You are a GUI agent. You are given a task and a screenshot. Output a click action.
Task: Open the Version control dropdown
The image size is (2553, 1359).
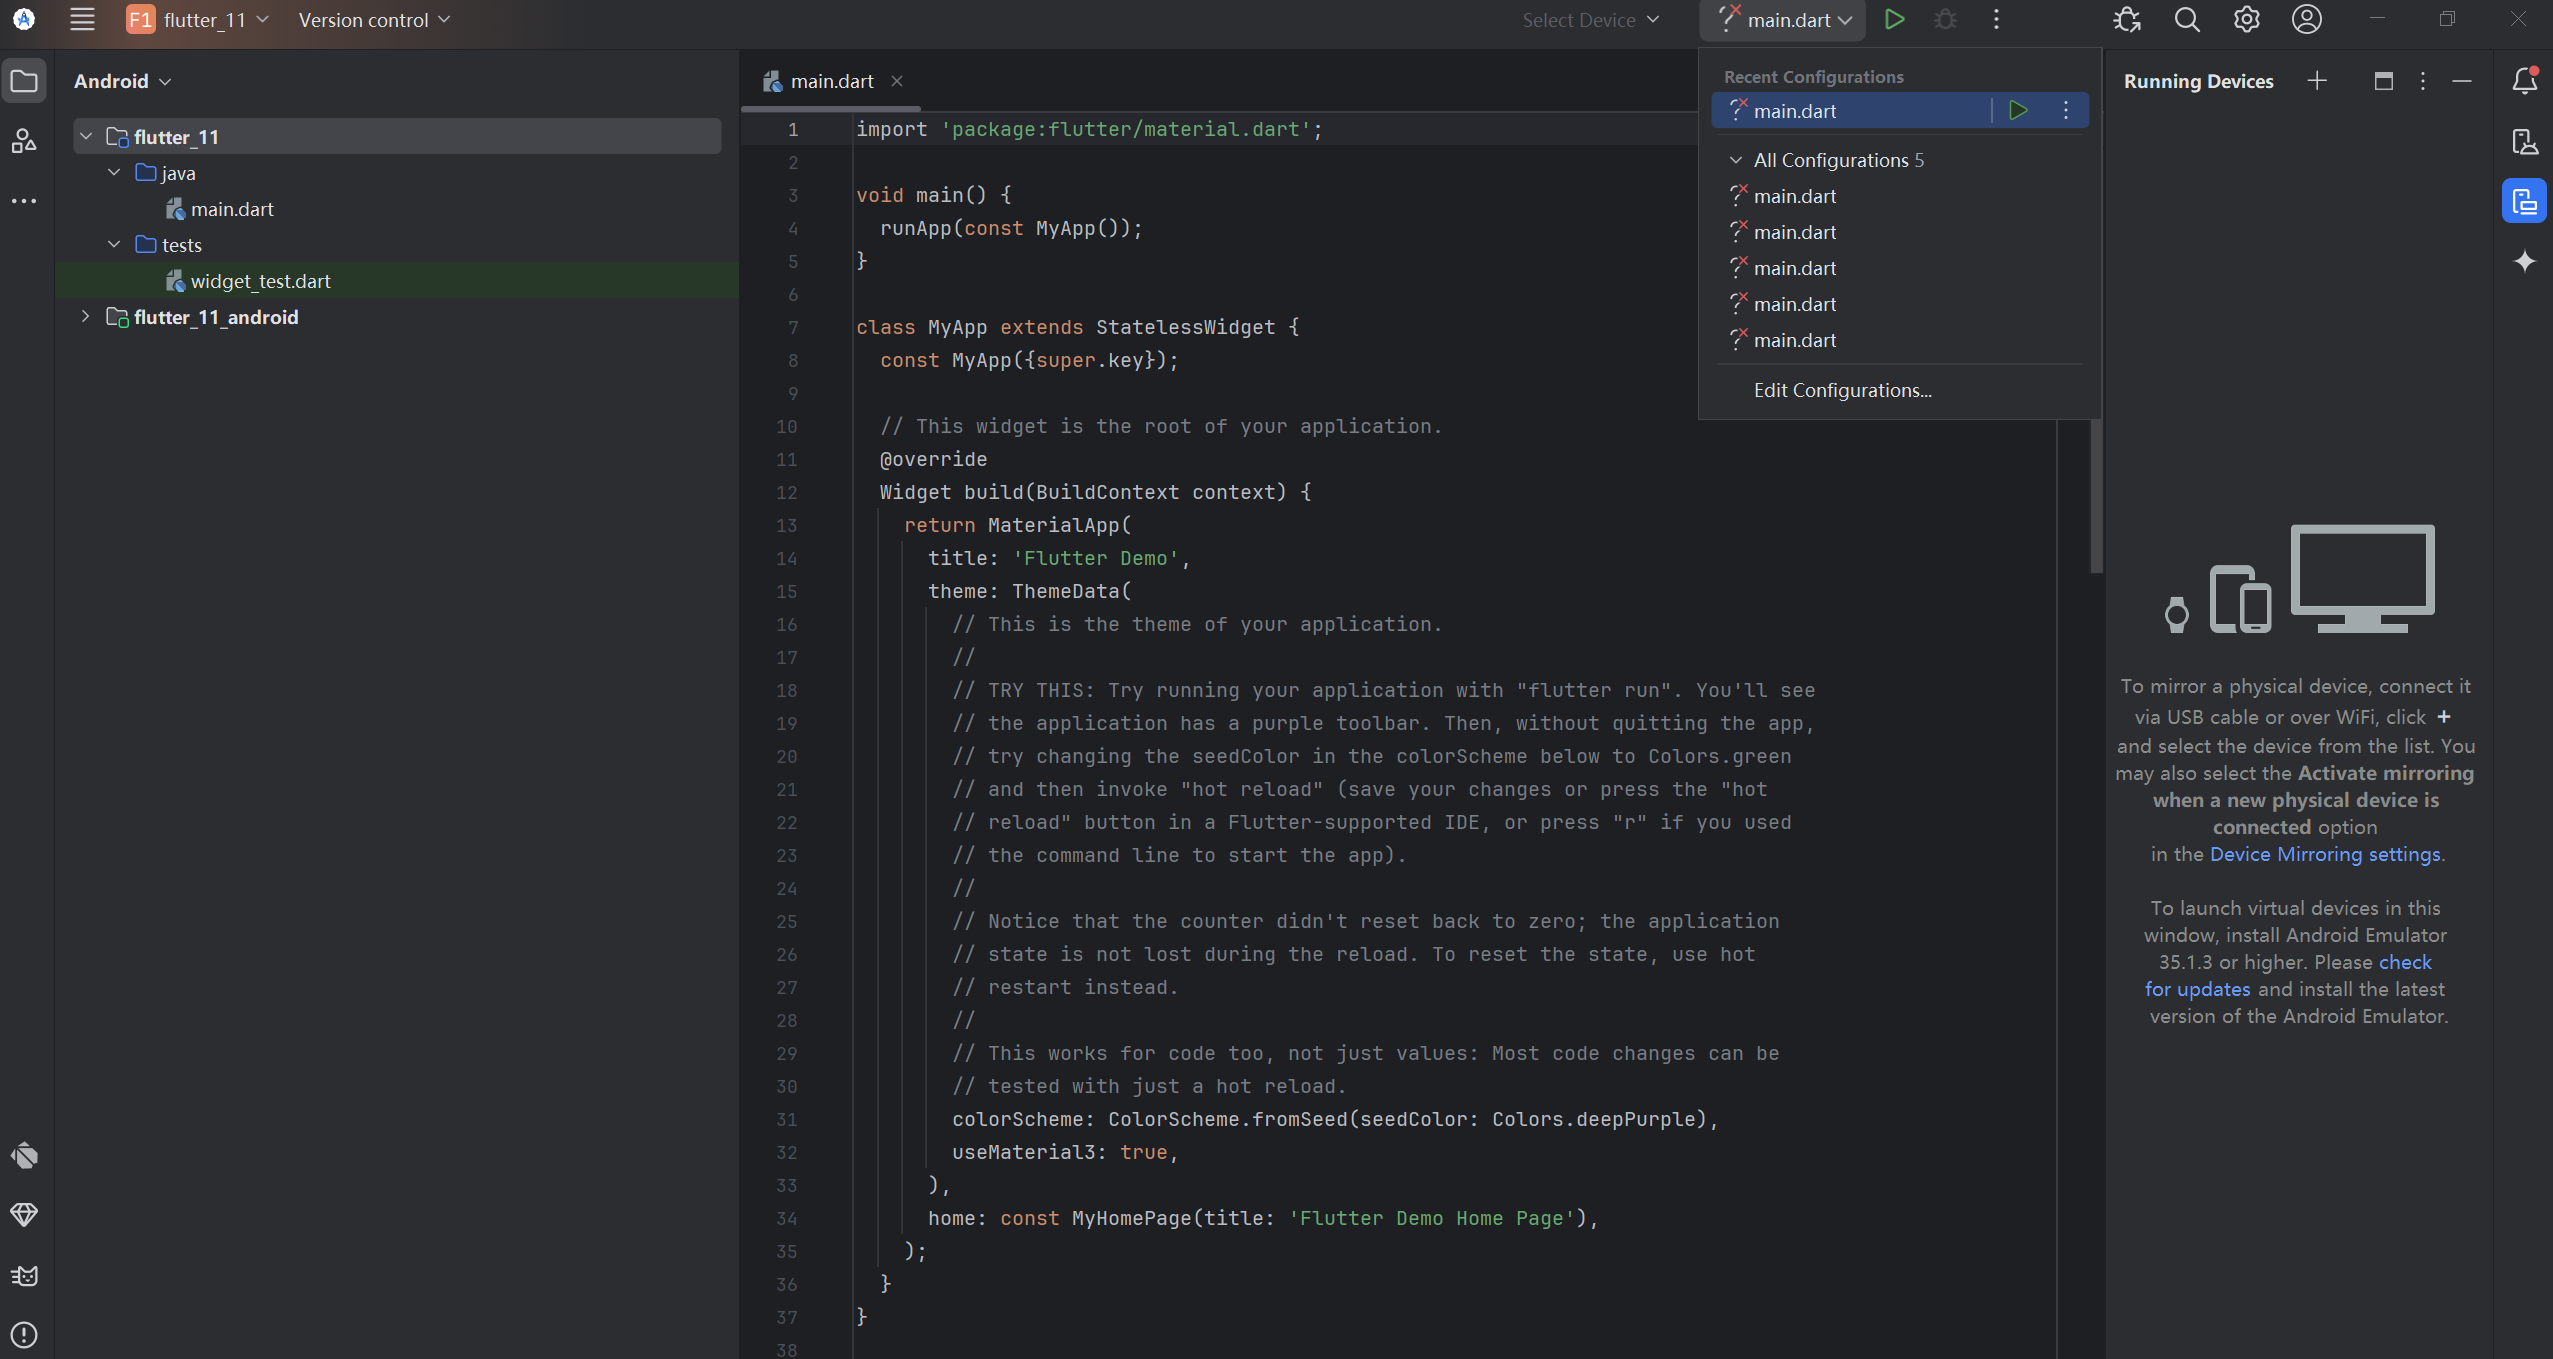[x=374, y=19]
